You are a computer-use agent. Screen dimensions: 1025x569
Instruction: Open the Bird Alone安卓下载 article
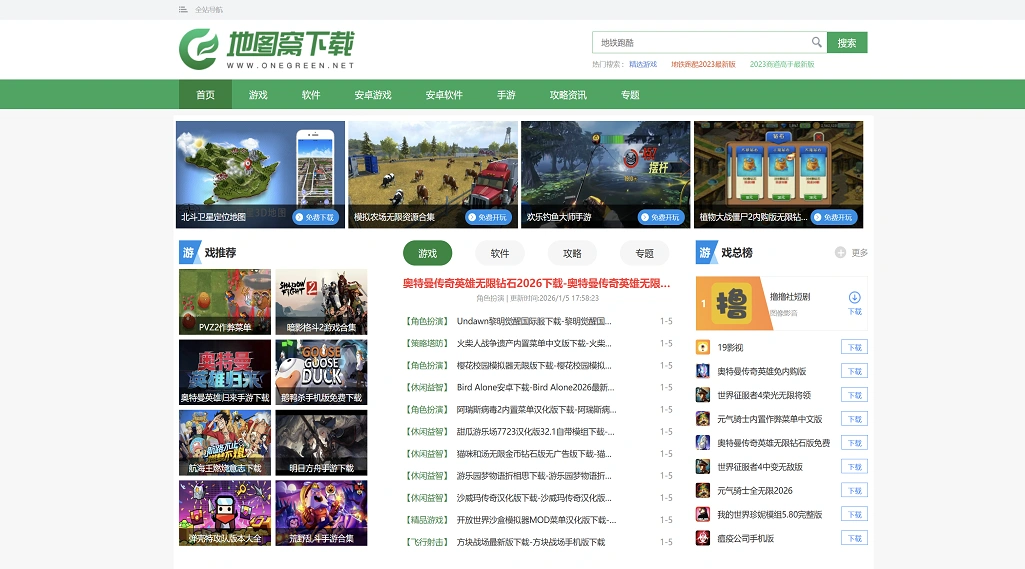pyautogui.click(x=535, y=387)
